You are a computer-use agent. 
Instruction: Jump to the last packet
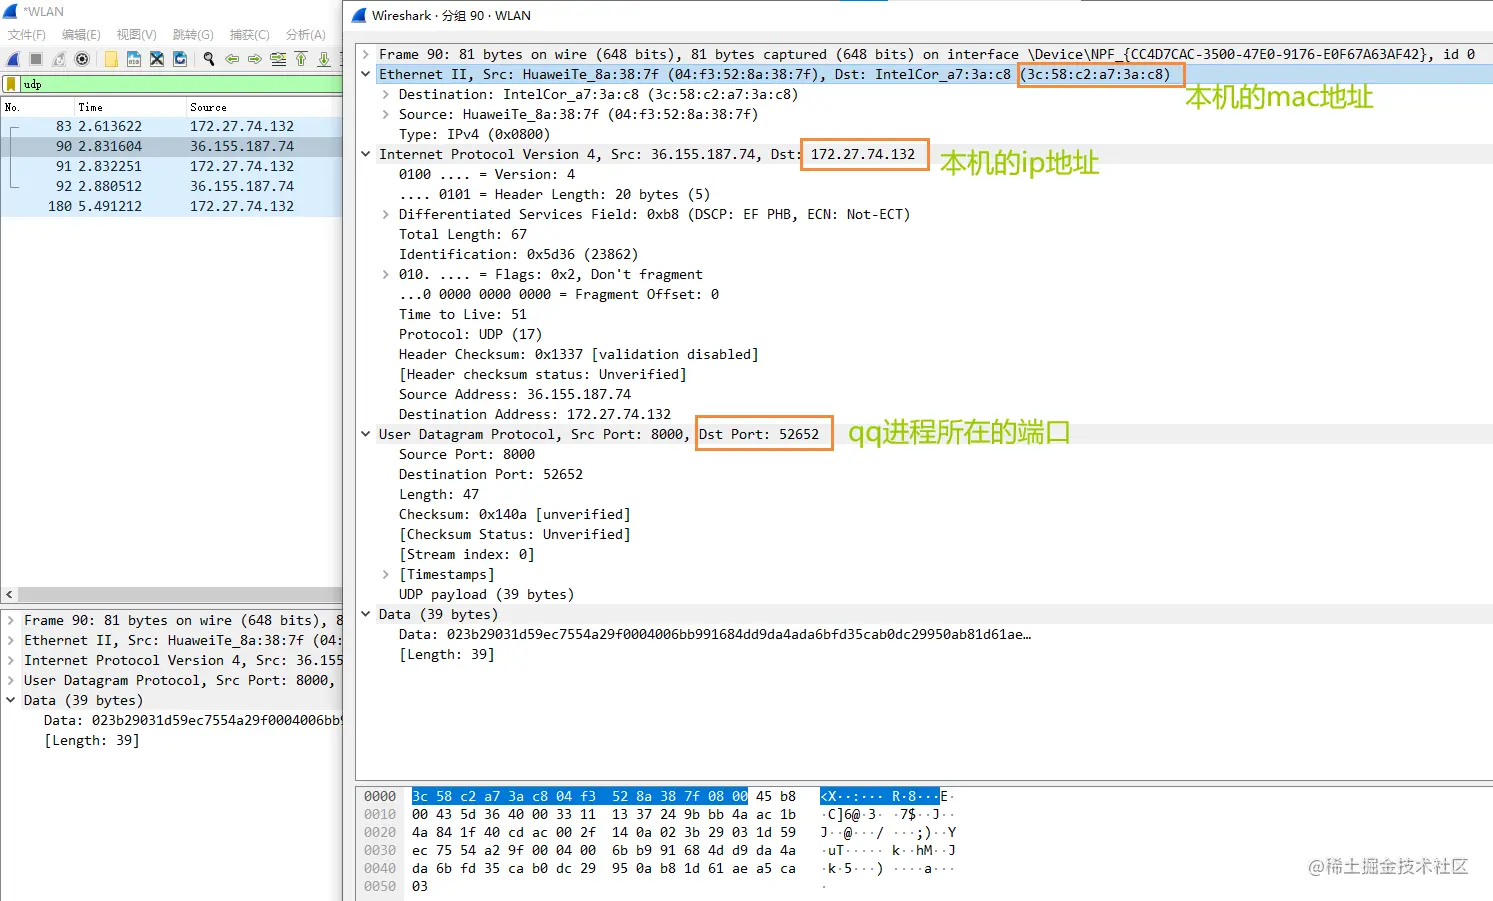[324, 59]
